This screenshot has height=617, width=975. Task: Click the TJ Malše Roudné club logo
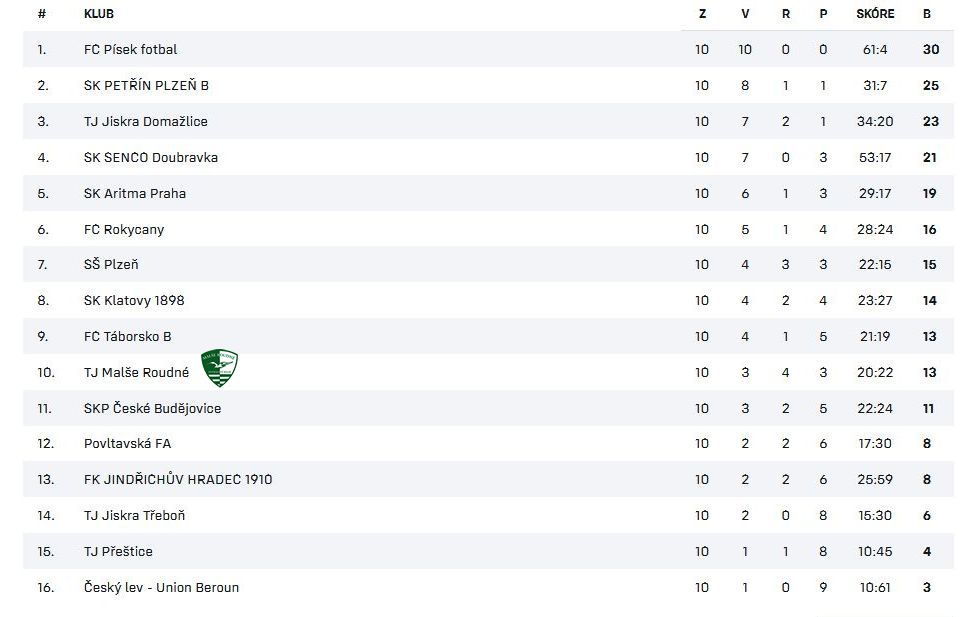pos(220,368)
